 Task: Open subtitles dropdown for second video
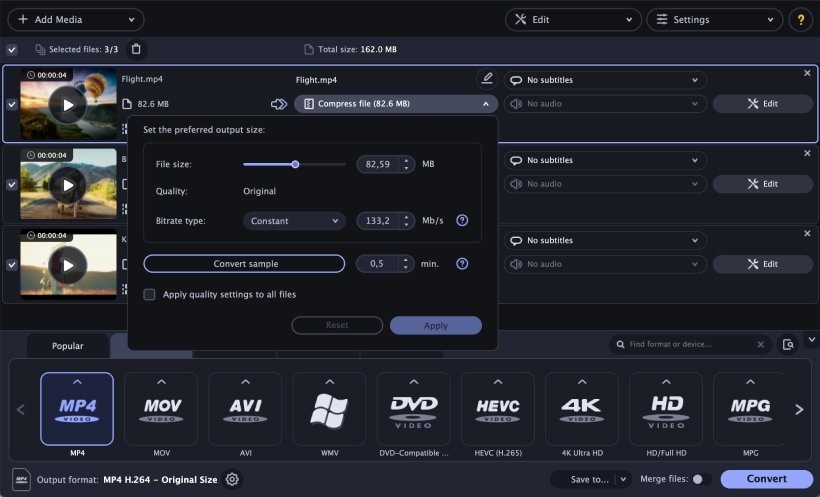(x=605, y=160)
